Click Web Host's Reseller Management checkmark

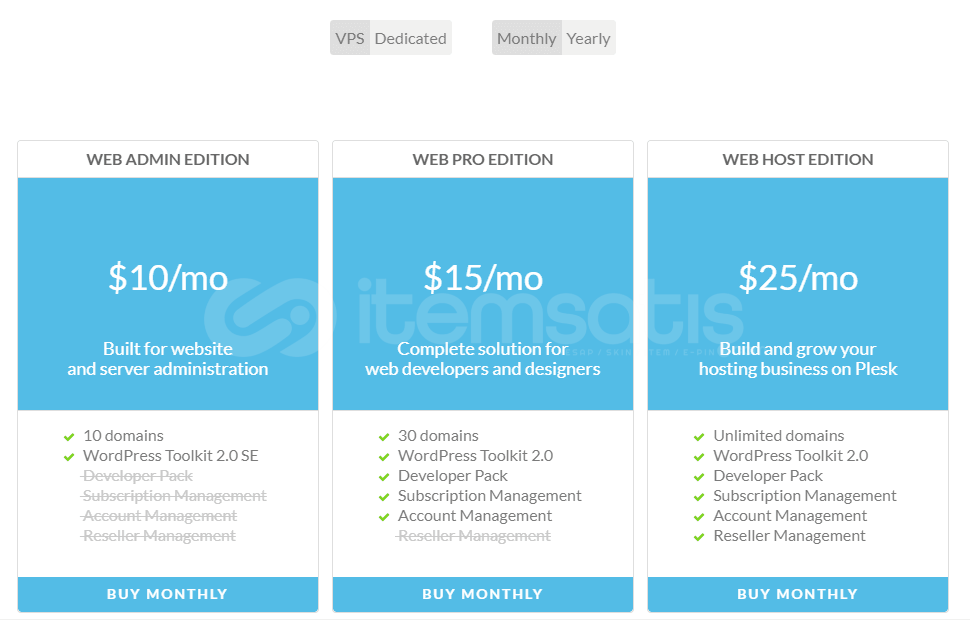[699, 537]
